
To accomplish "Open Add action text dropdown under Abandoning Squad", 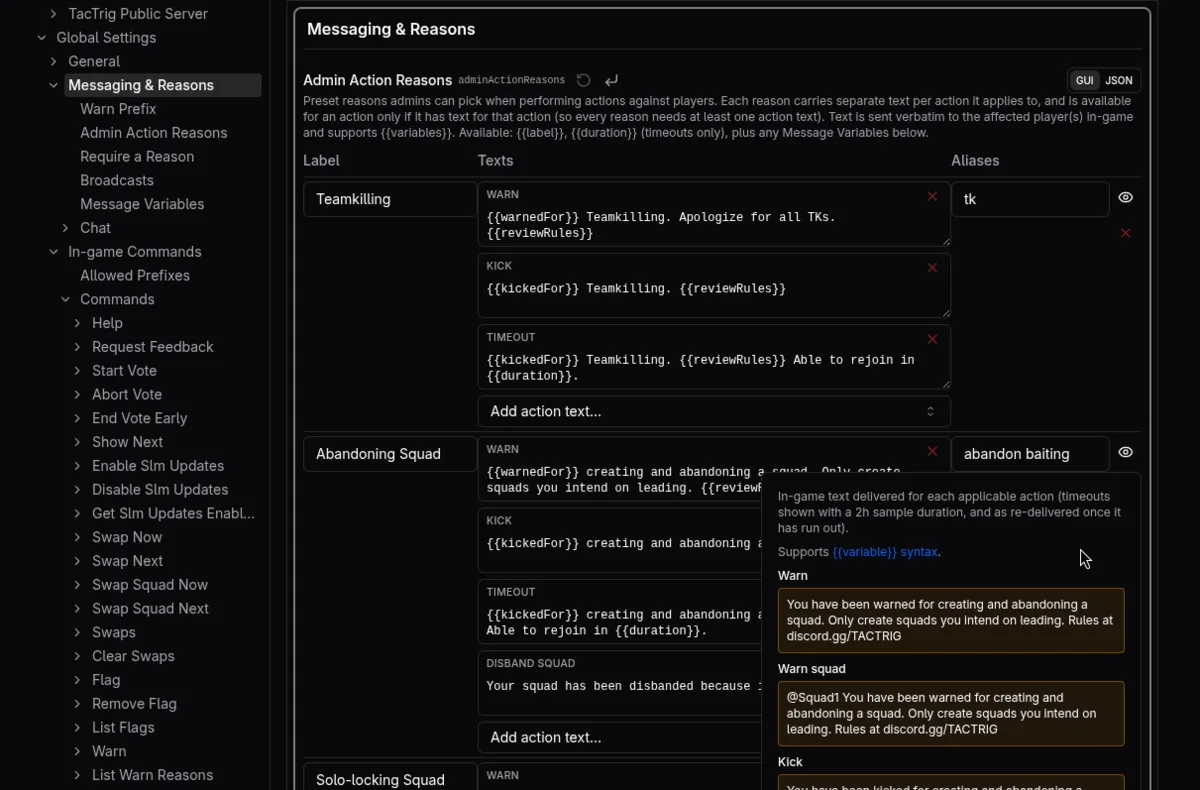I will (x=620, y=737).
